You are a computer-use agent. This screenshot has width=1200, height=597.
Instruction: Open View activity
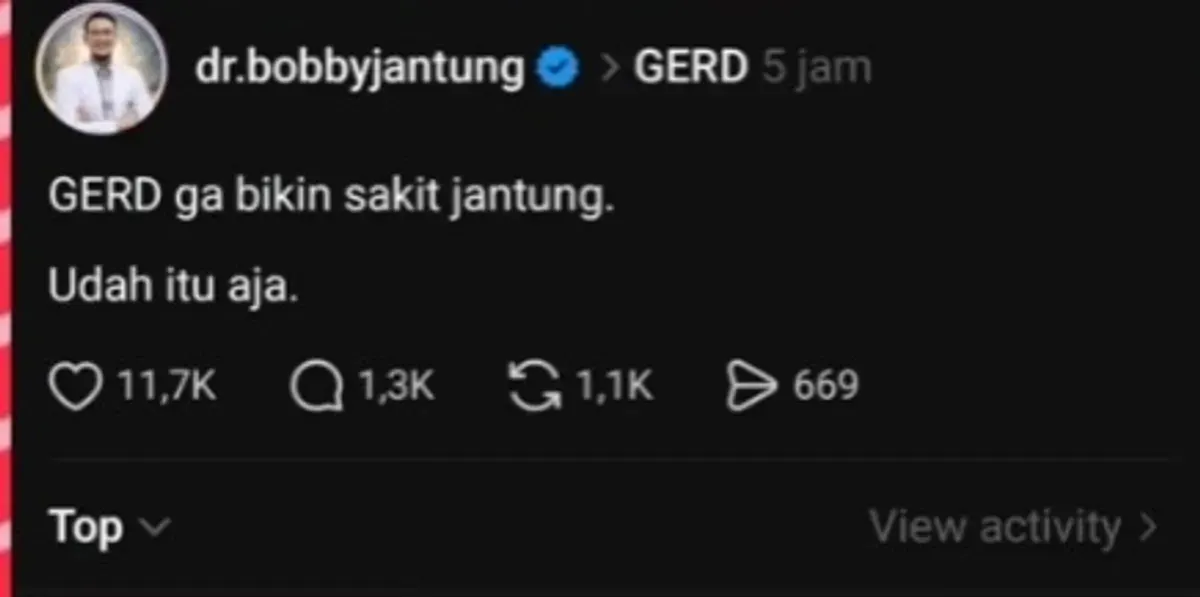(x=995, y=527)
